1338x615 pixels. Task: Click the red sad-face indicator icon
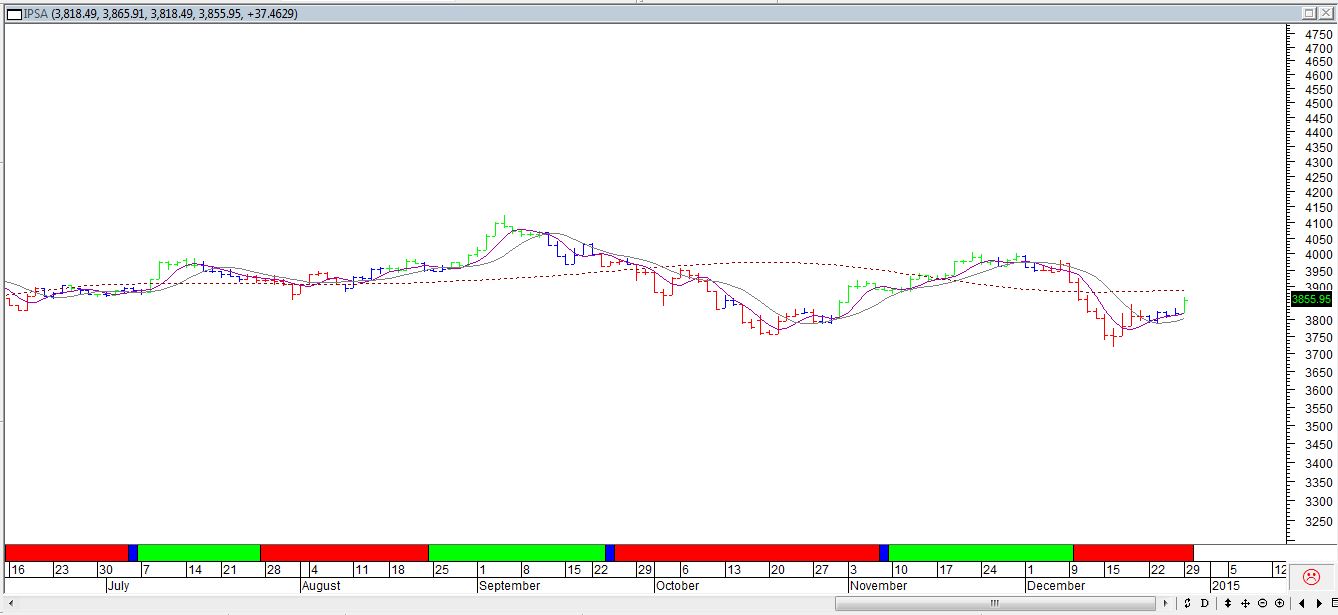[1311, 577]
